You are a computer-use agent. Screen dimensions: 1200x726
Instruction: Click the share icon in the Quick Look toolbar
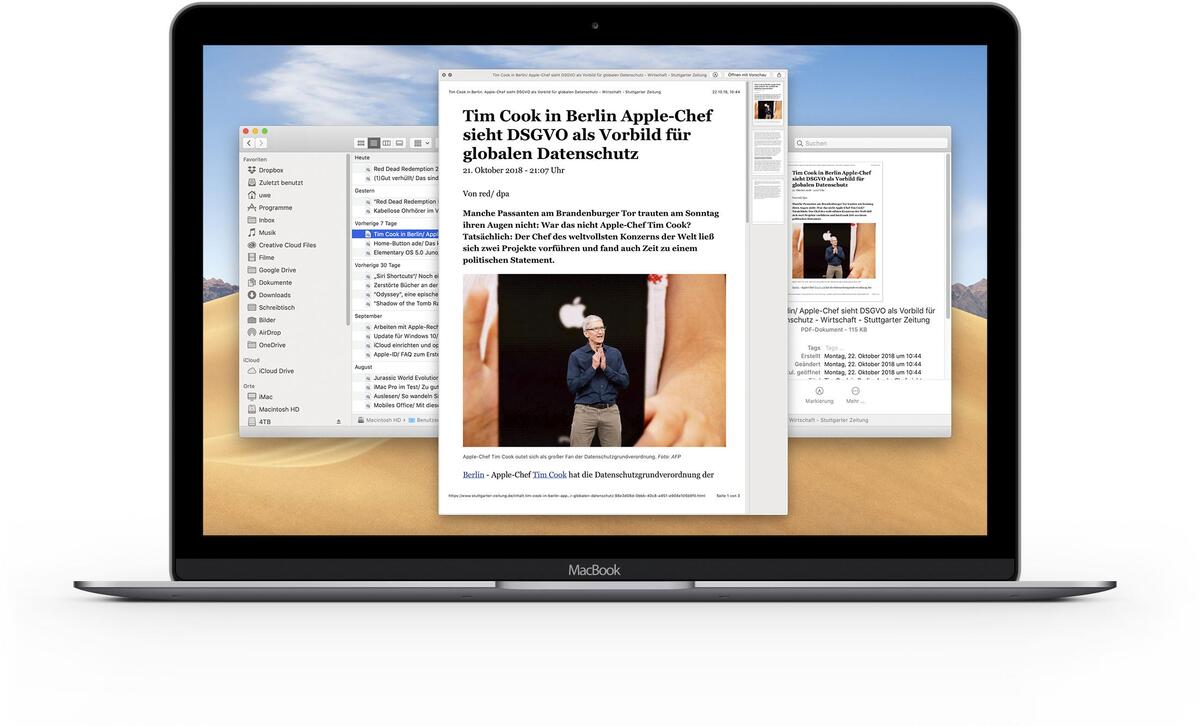pos(780,75)
